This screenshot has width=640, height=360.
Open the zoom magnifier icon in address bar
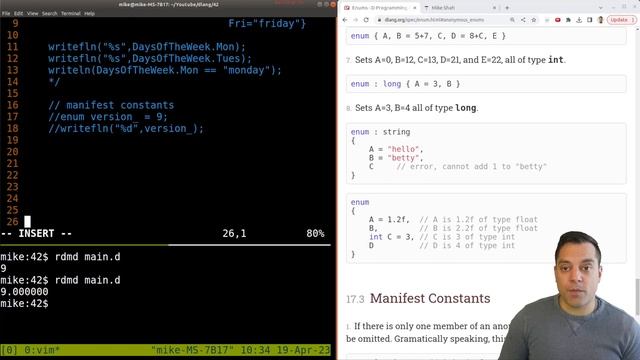pyautogui.click(x=512, y=20)
